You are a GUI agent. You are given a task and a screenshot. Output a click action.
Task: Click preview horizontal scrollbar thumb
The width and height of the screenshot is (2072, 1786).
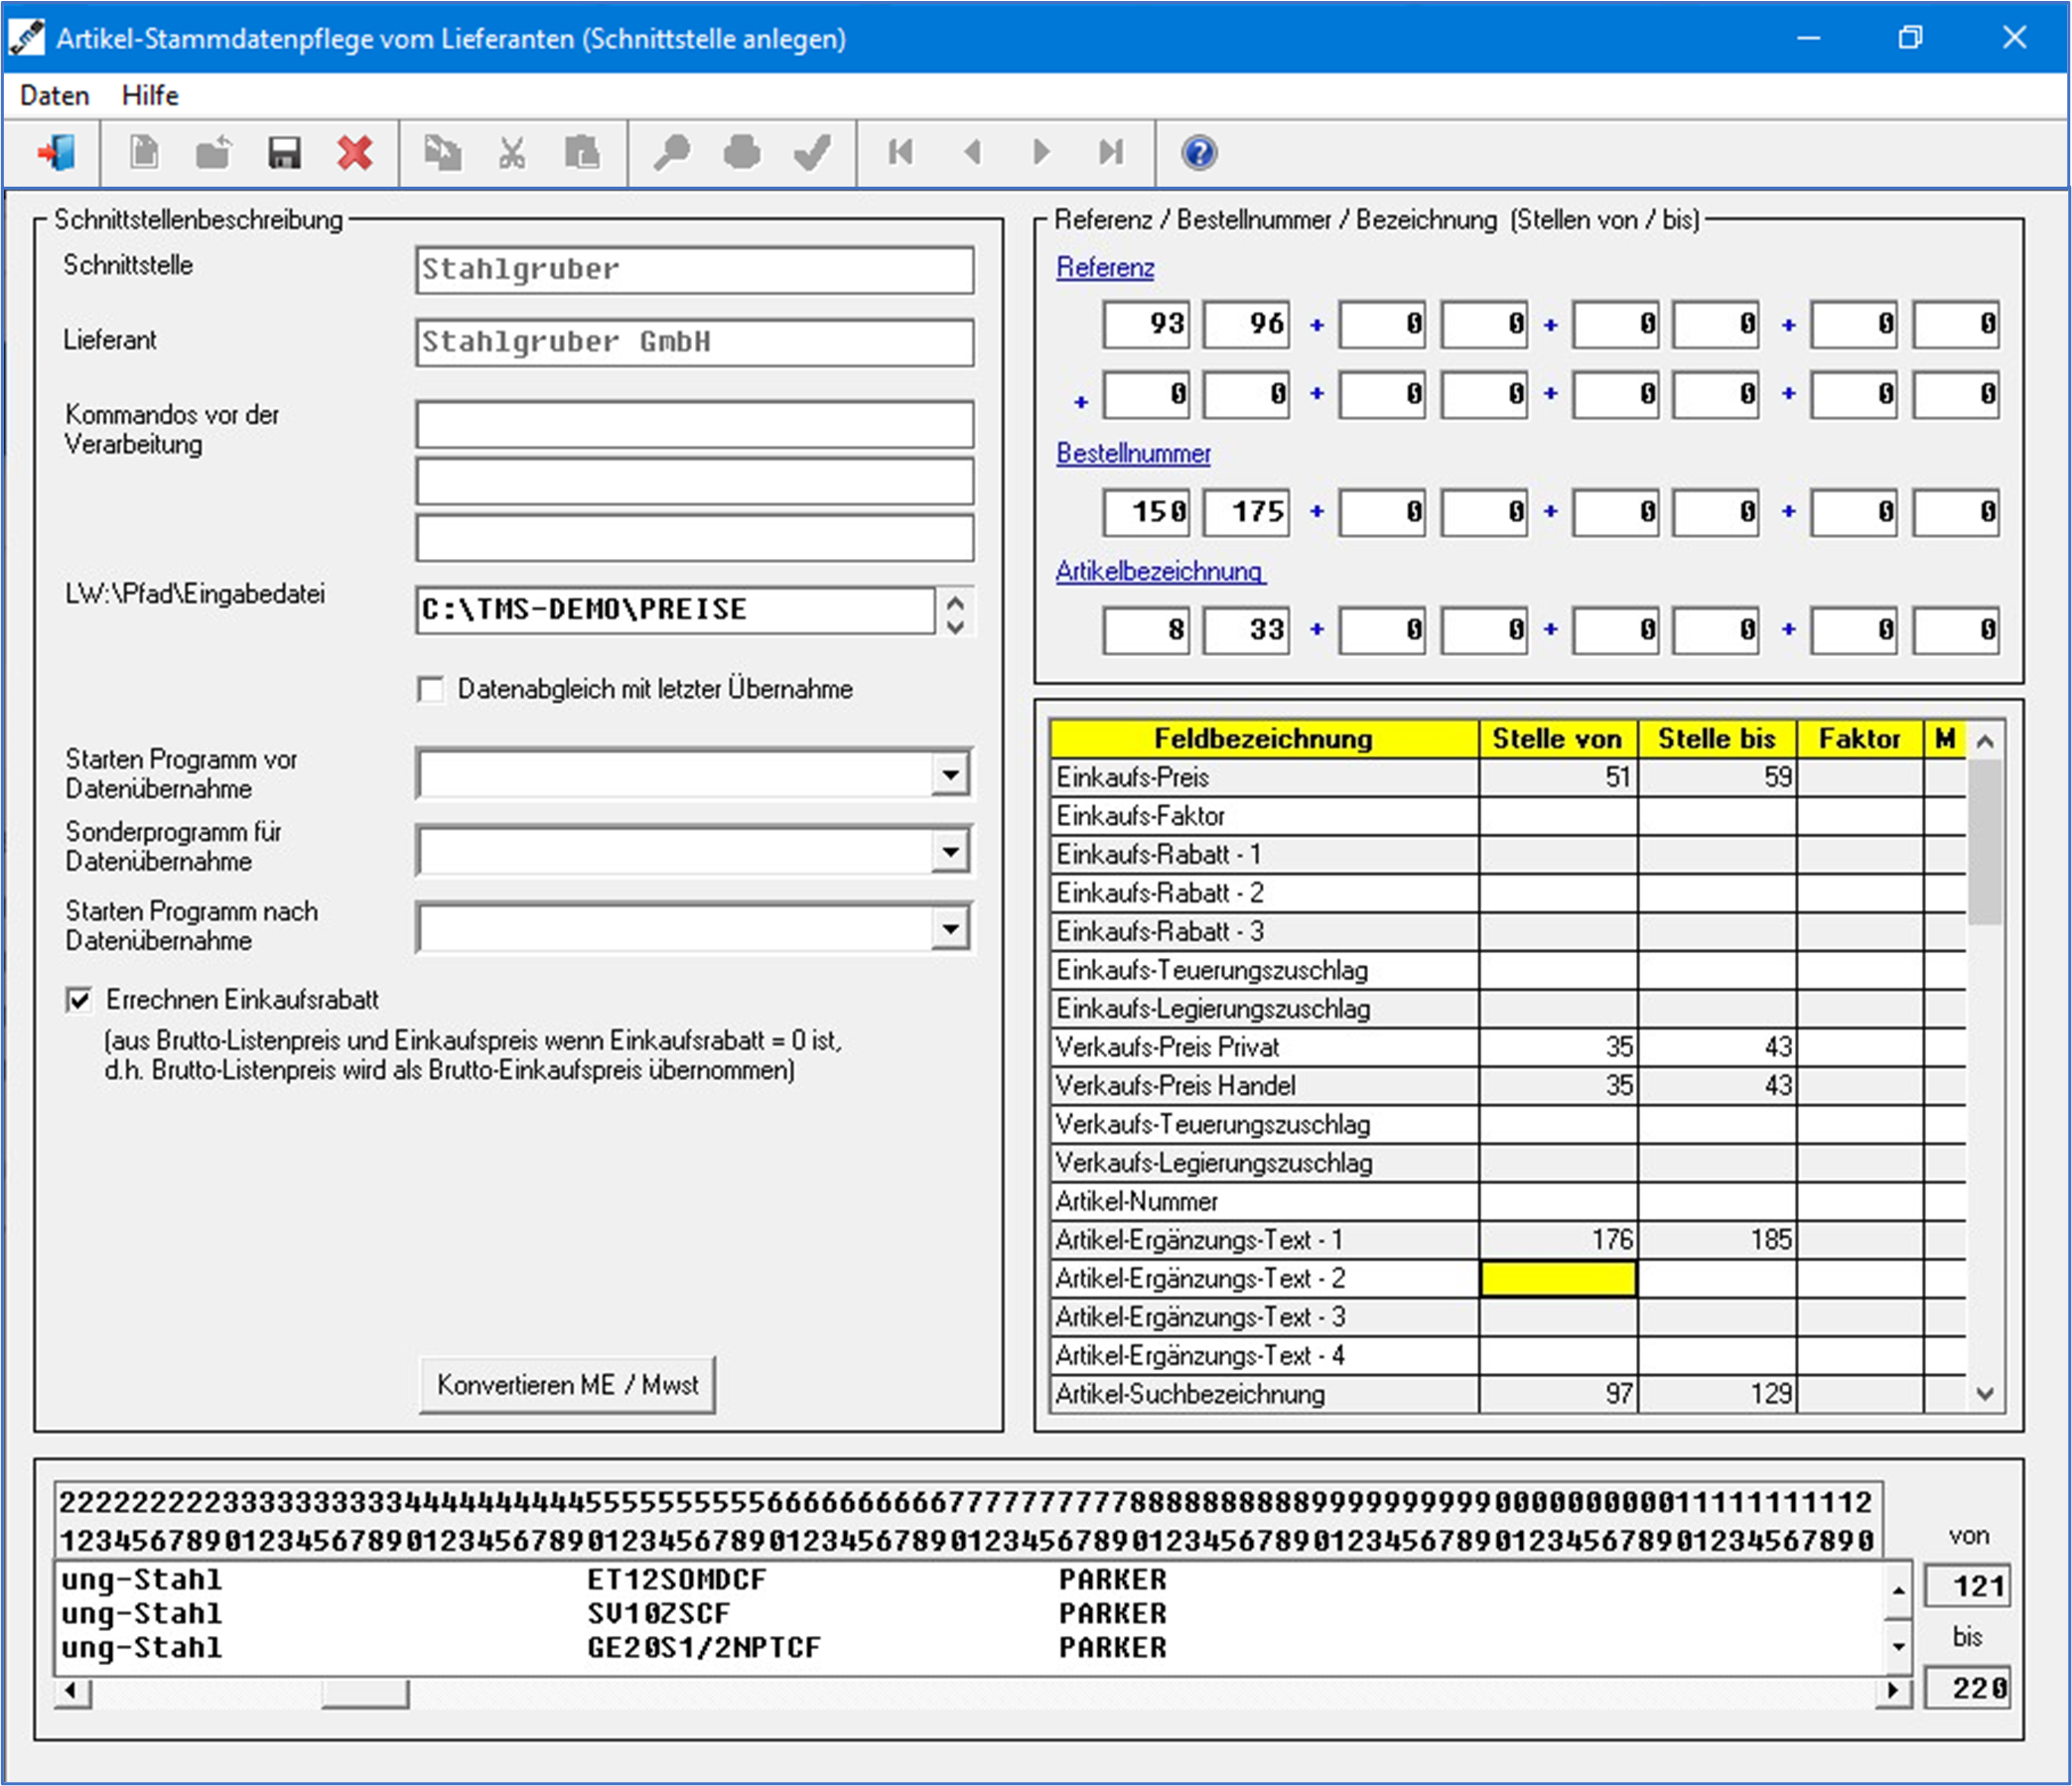click(365, 1692)
